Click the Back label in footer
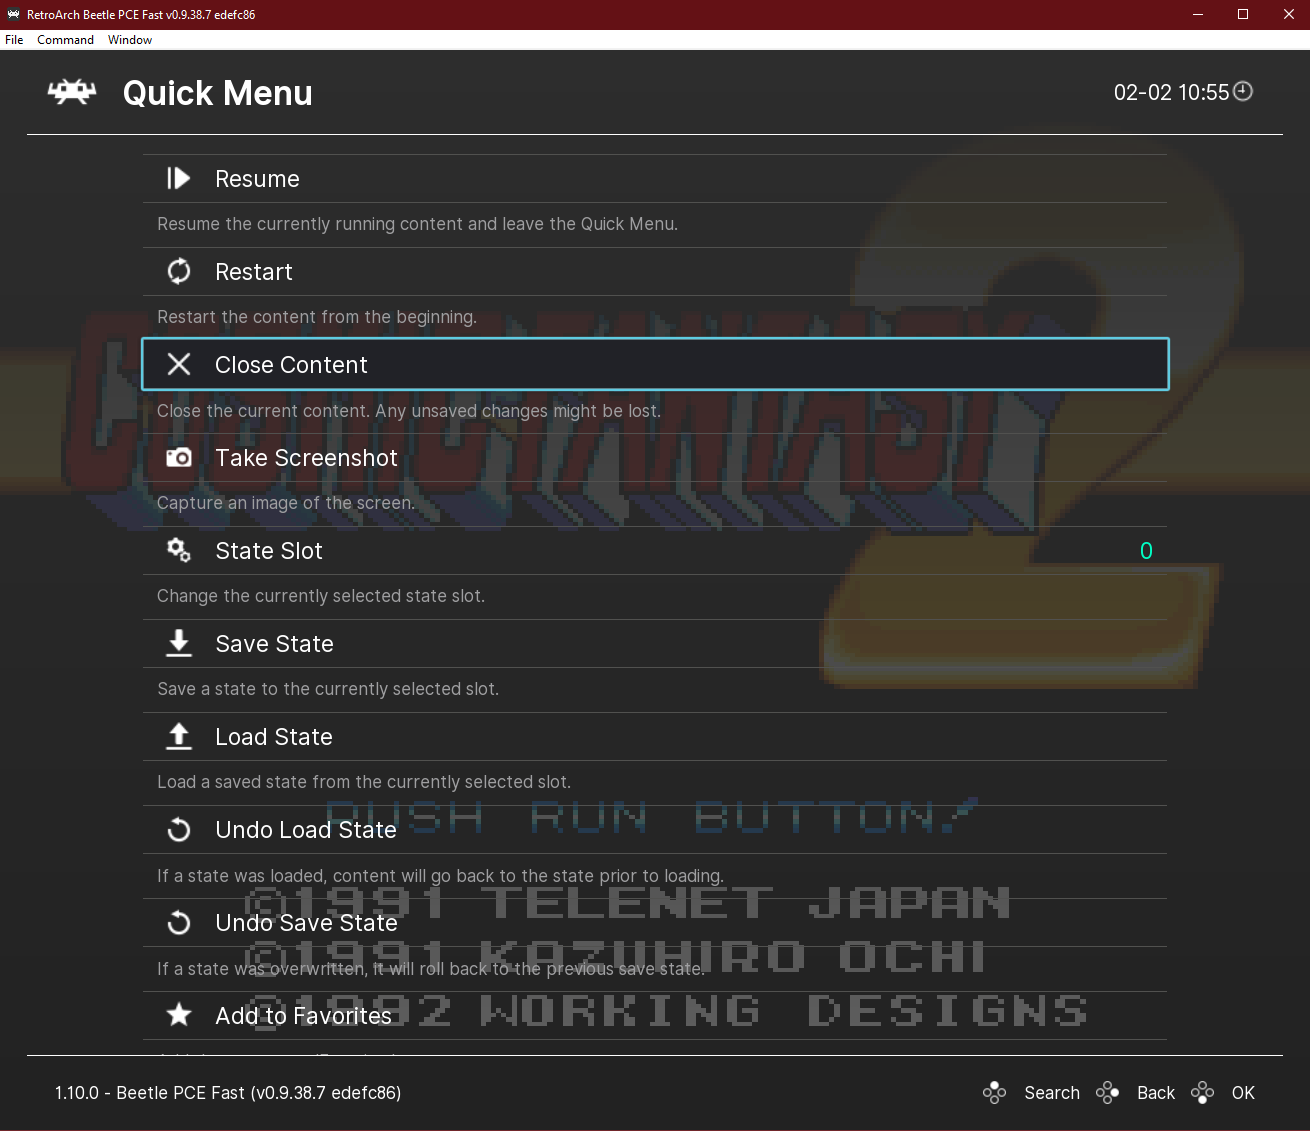 (x=1156, y=1093)
